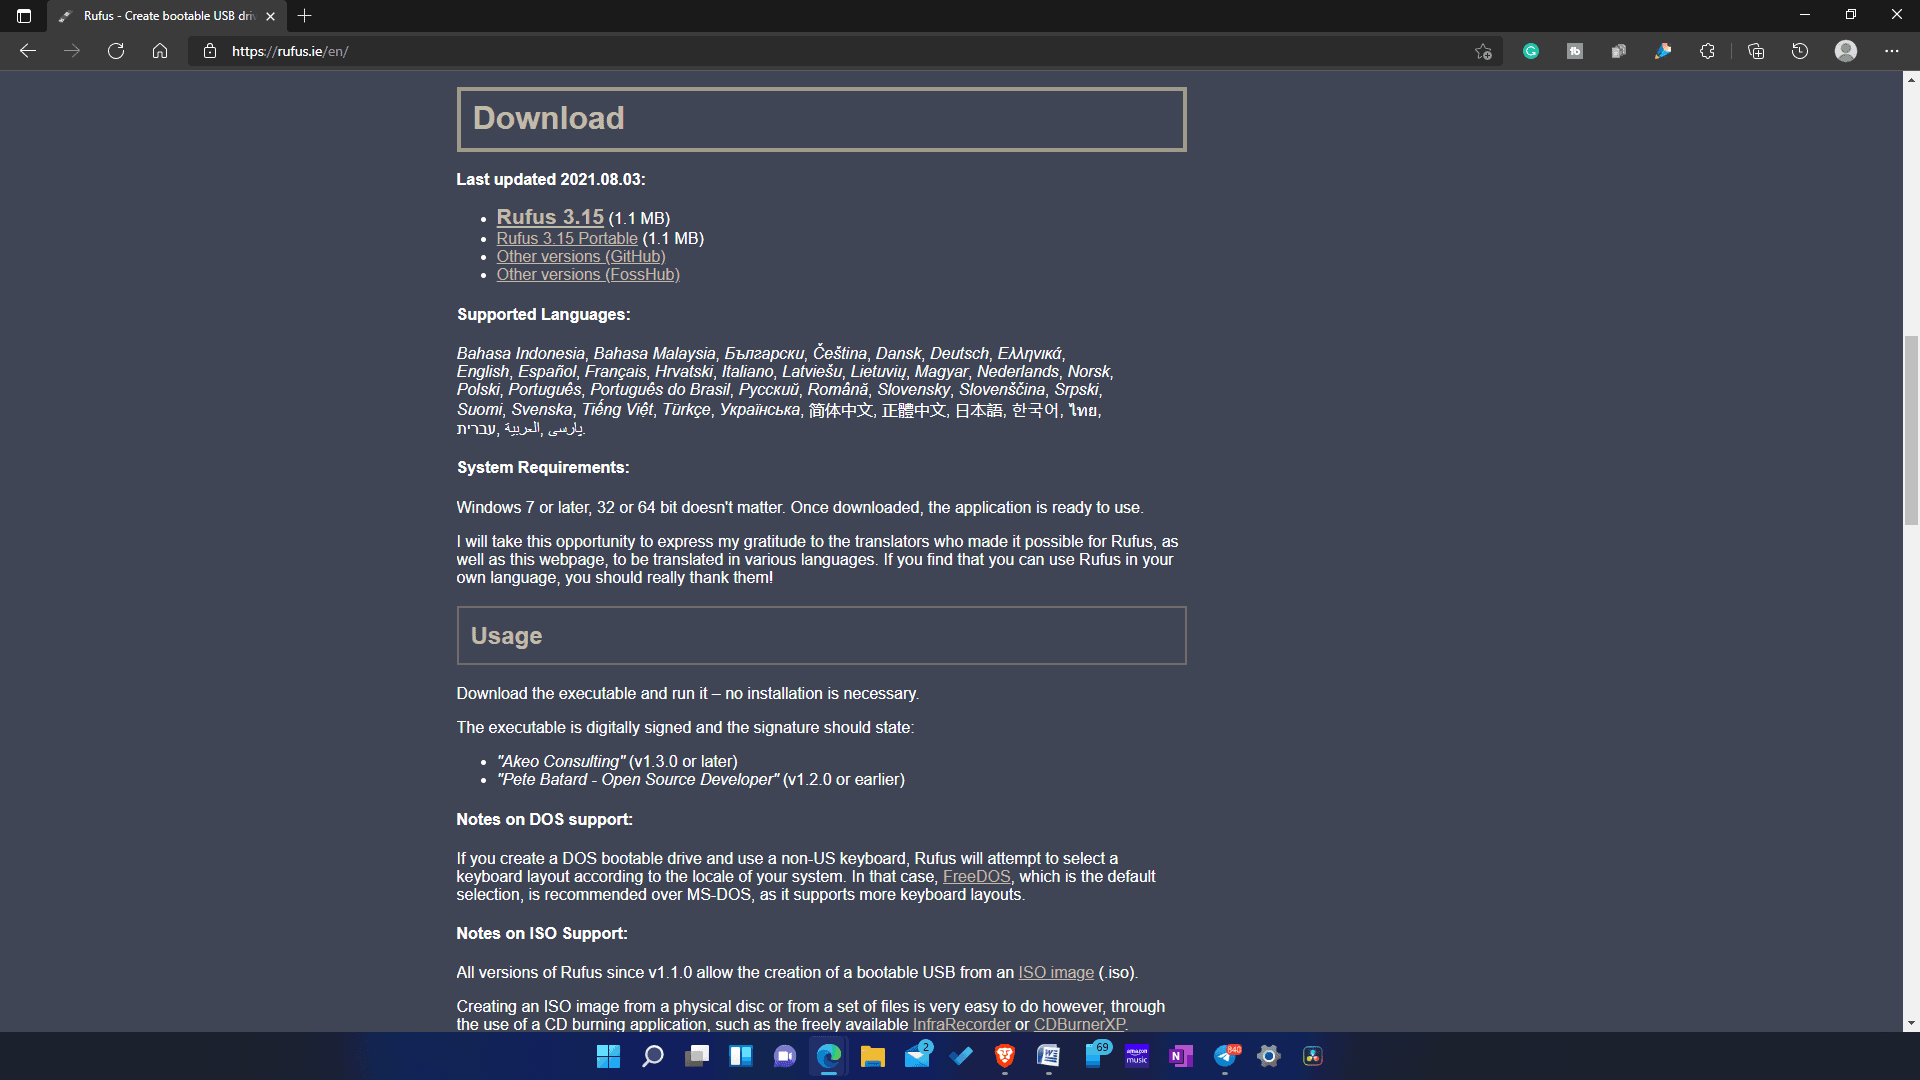Viewport: 1920px width, 1080px height.
Task: Open a new browser tab
Action: coord(305,16)
